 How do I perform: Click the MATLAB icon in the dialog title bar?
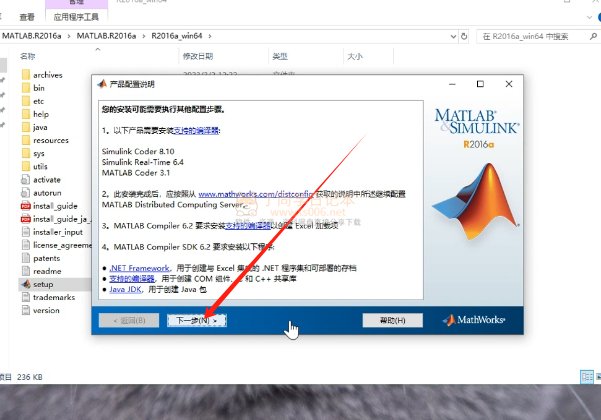pos(102,84)
